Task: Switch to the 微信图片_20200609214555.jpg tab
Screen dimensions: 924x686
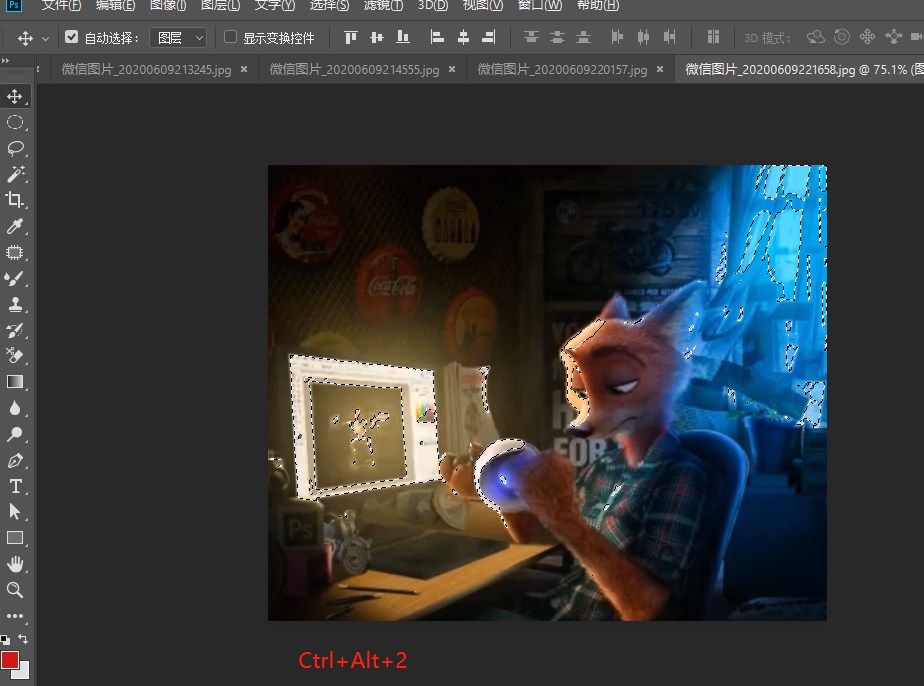Action: point(355,71)
